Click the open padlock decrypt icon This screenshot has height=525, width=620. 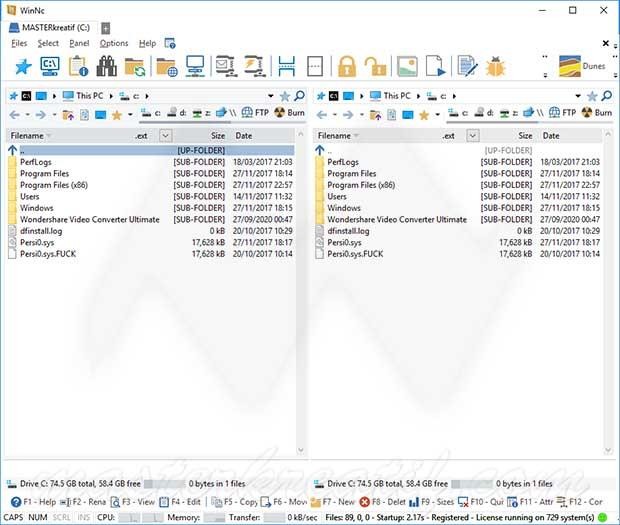pos(375,67)
